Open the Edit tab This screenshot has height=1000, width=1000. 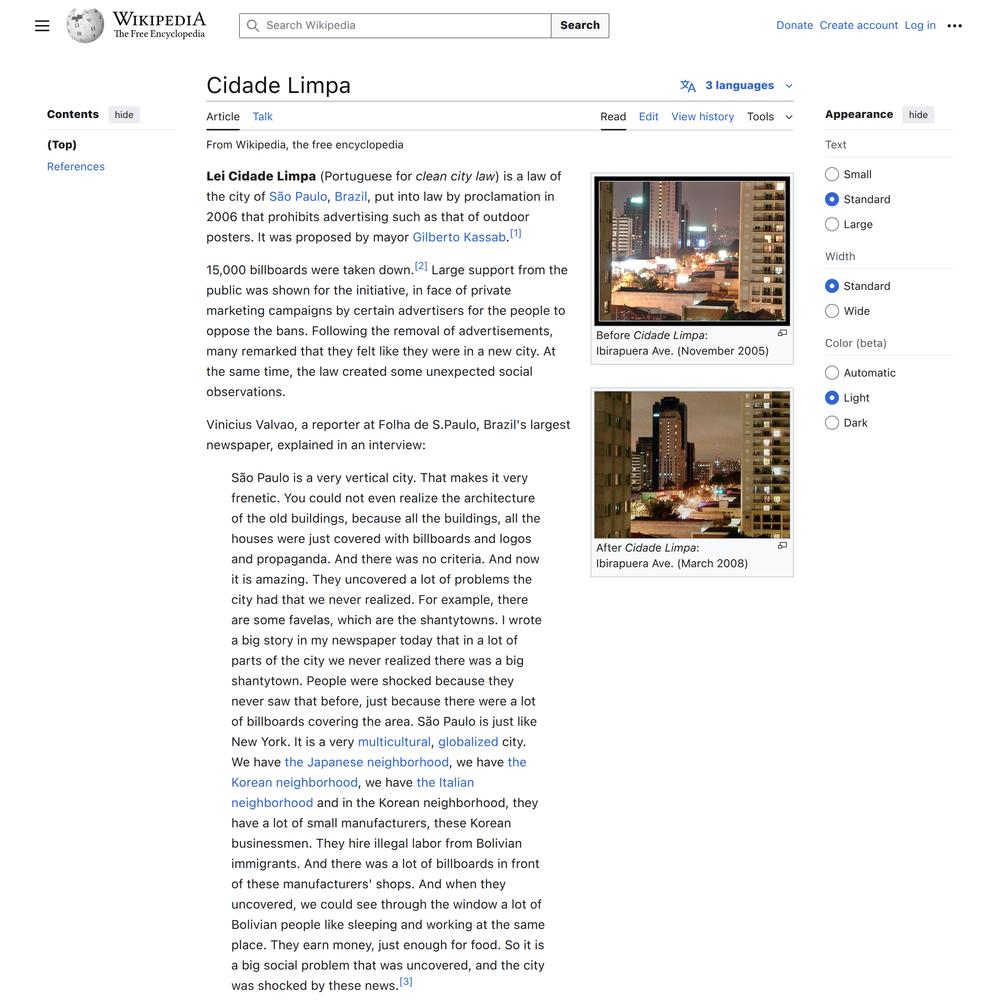[x=649, y=117]
